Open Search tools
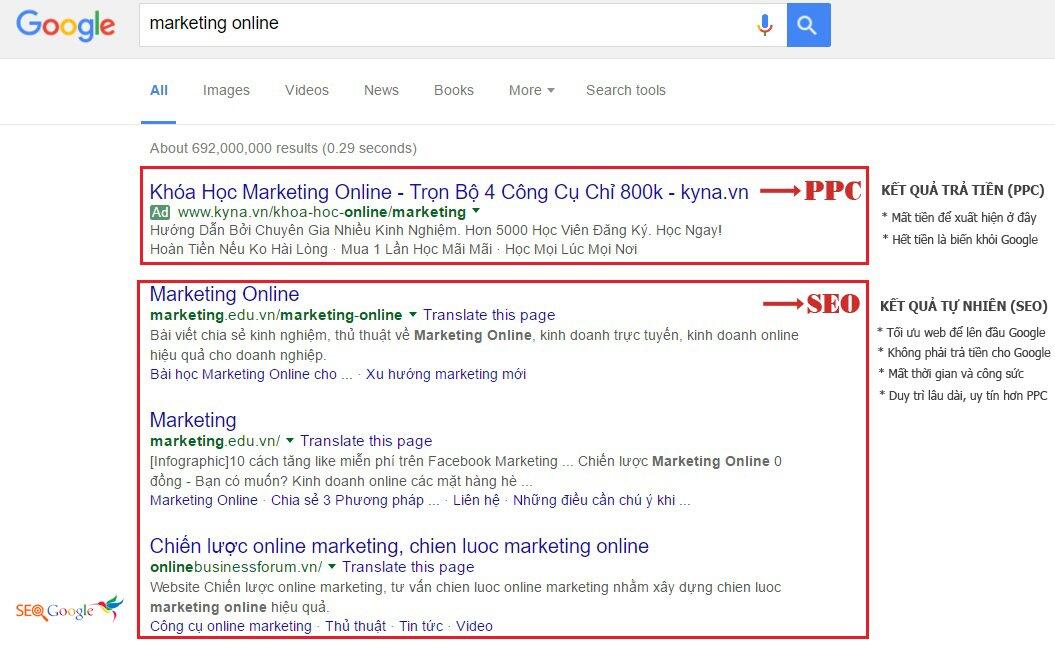 coord(626,90)
